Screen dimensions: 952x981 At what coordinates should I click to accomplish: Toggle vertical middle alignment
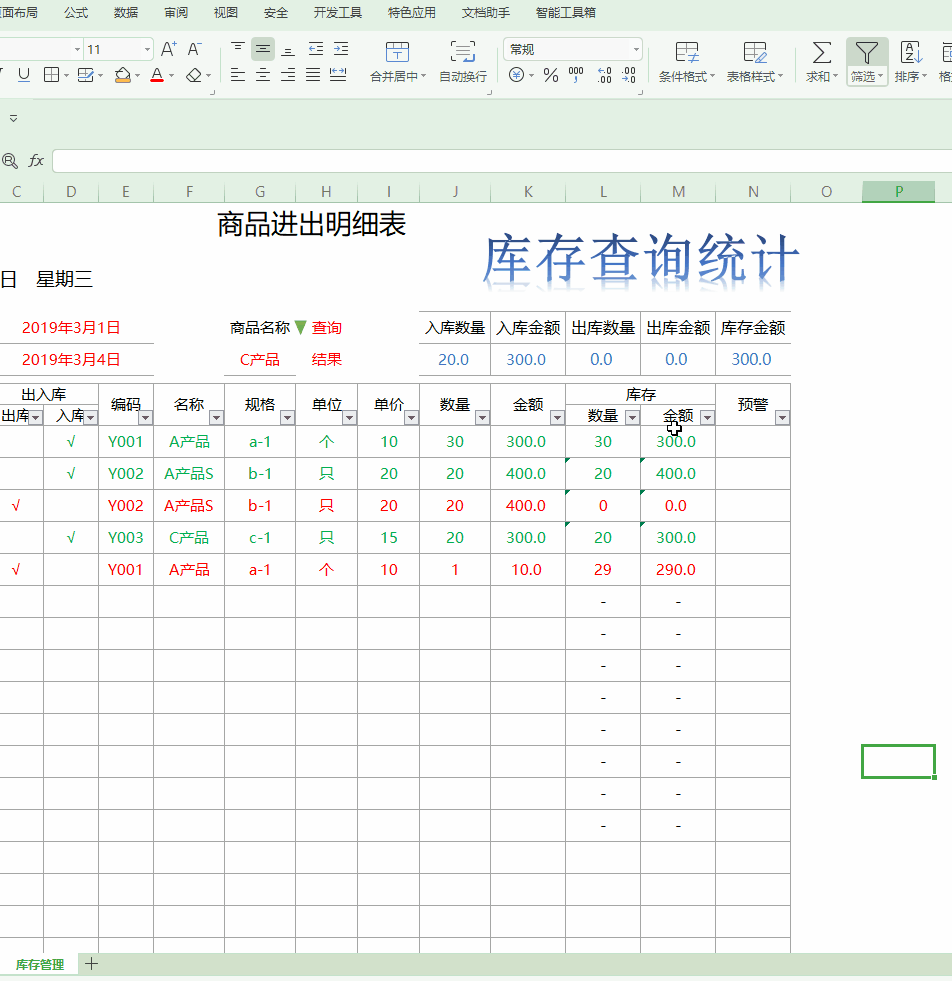[x=263, y=49]
